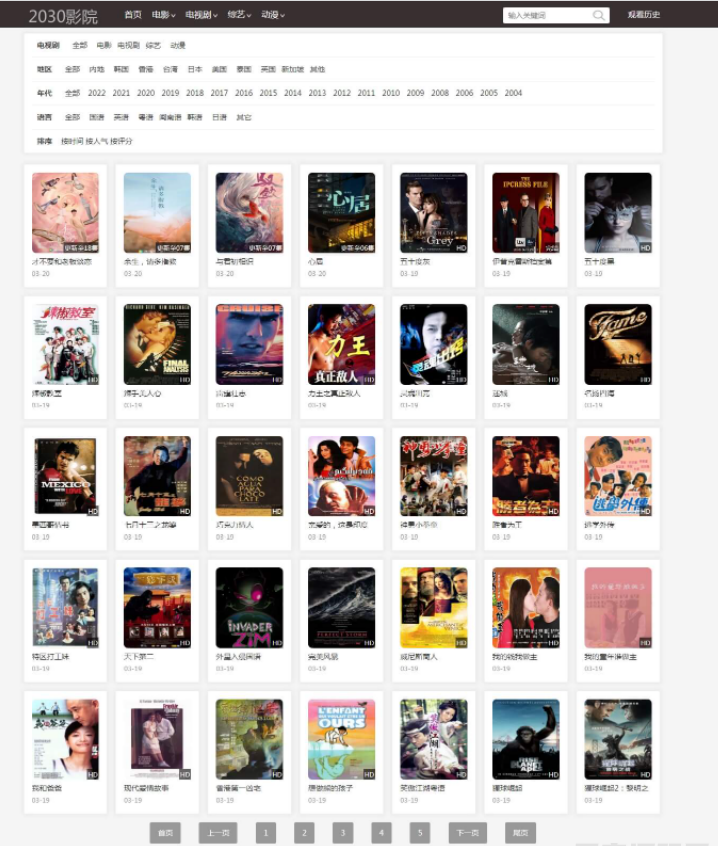Click the 2030影院 site logo
The image size is (718, 846).
pos(63,16)
